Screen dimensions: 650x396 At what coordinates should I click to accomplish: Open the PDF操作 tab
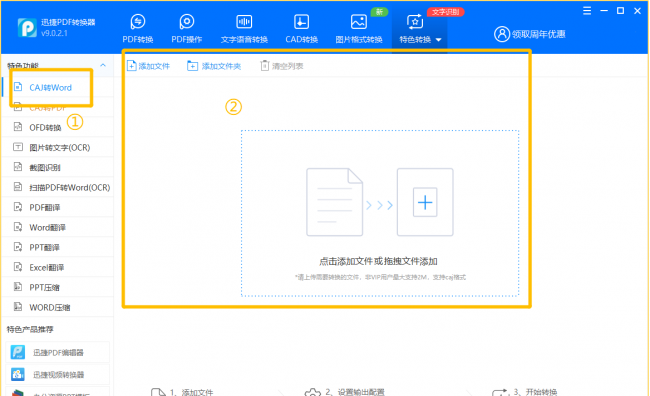click(x=187, y=28)
